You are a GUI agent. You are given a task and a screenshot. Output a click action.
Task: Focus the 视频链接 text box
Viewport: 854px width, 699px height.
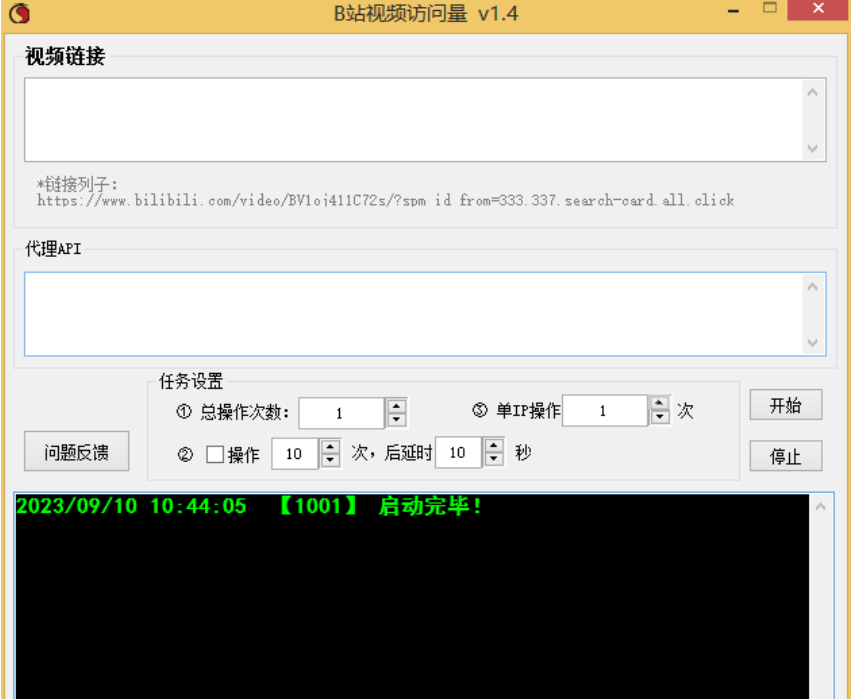pos(412,119)
